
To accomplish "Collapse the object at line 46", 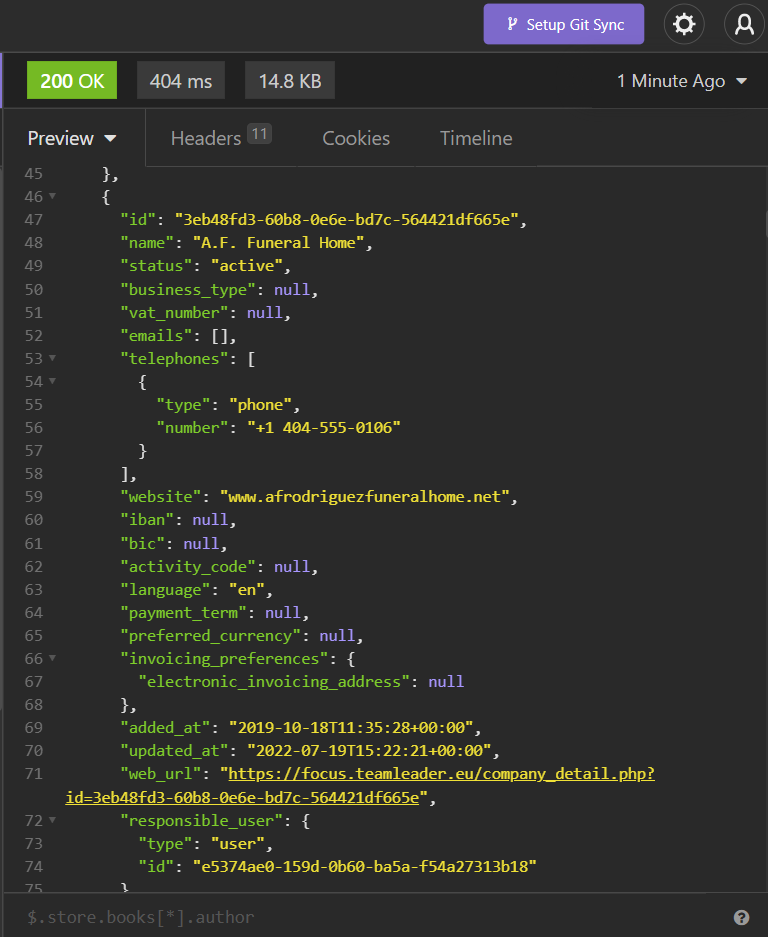I will [x=53, y=196].
